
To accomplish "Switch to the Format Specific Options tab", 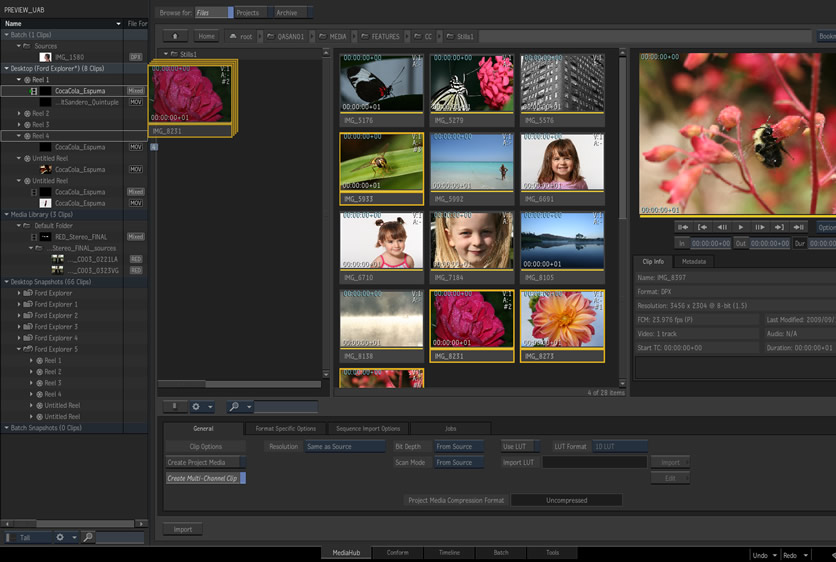I will 285,428.
